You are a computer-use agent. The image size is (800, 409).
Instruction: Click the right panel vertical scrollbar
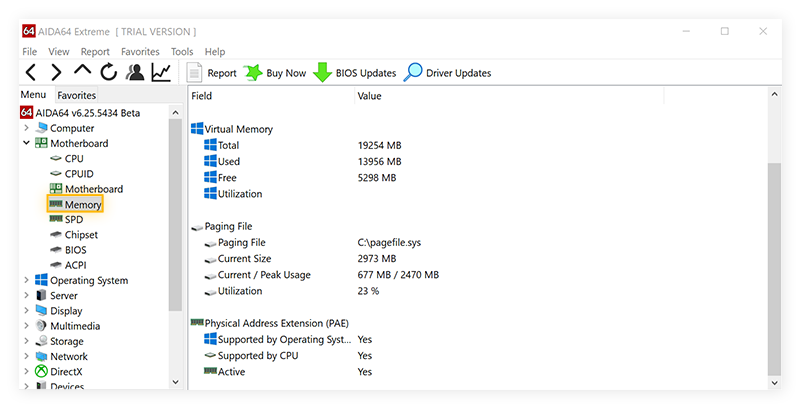click(x=772, y=260)
